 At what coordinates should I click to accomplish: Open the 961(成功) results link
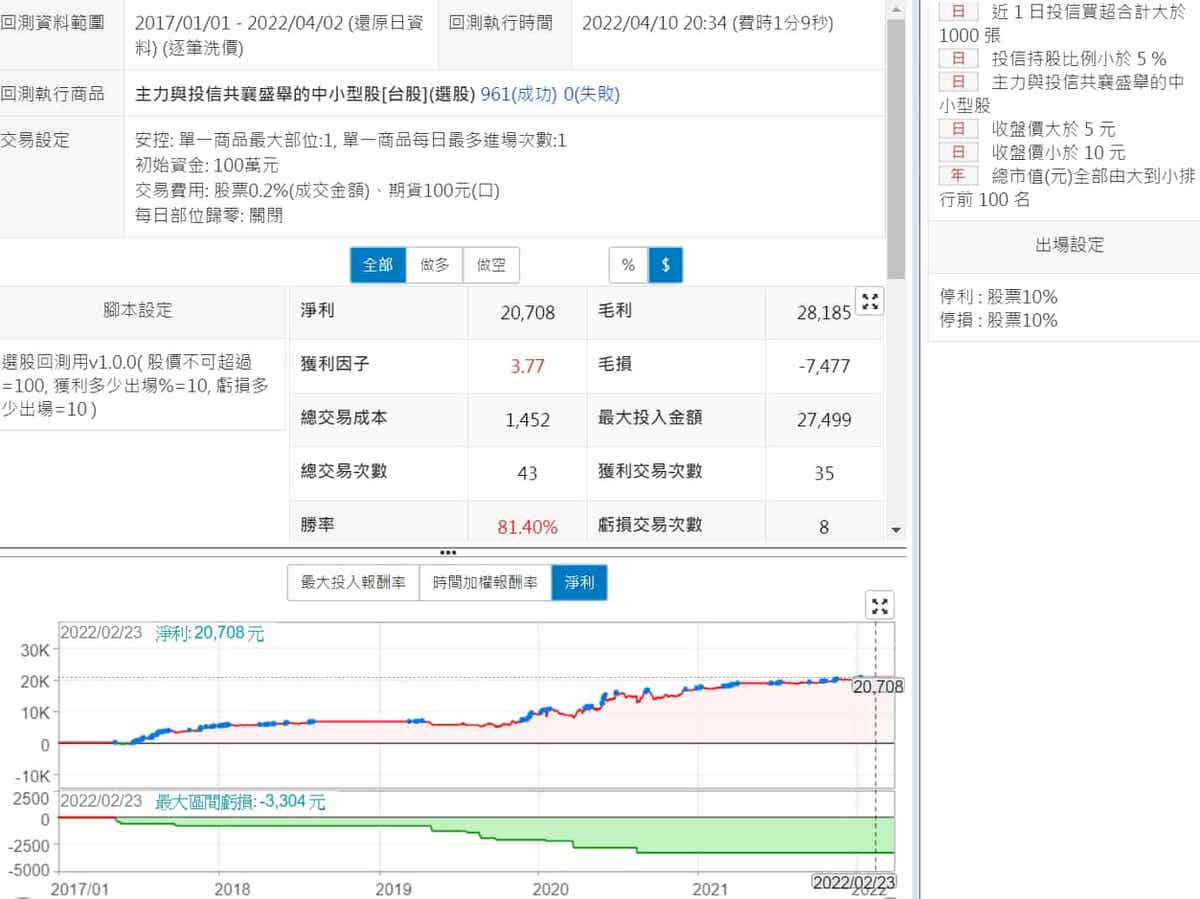(x=520, y=94)
